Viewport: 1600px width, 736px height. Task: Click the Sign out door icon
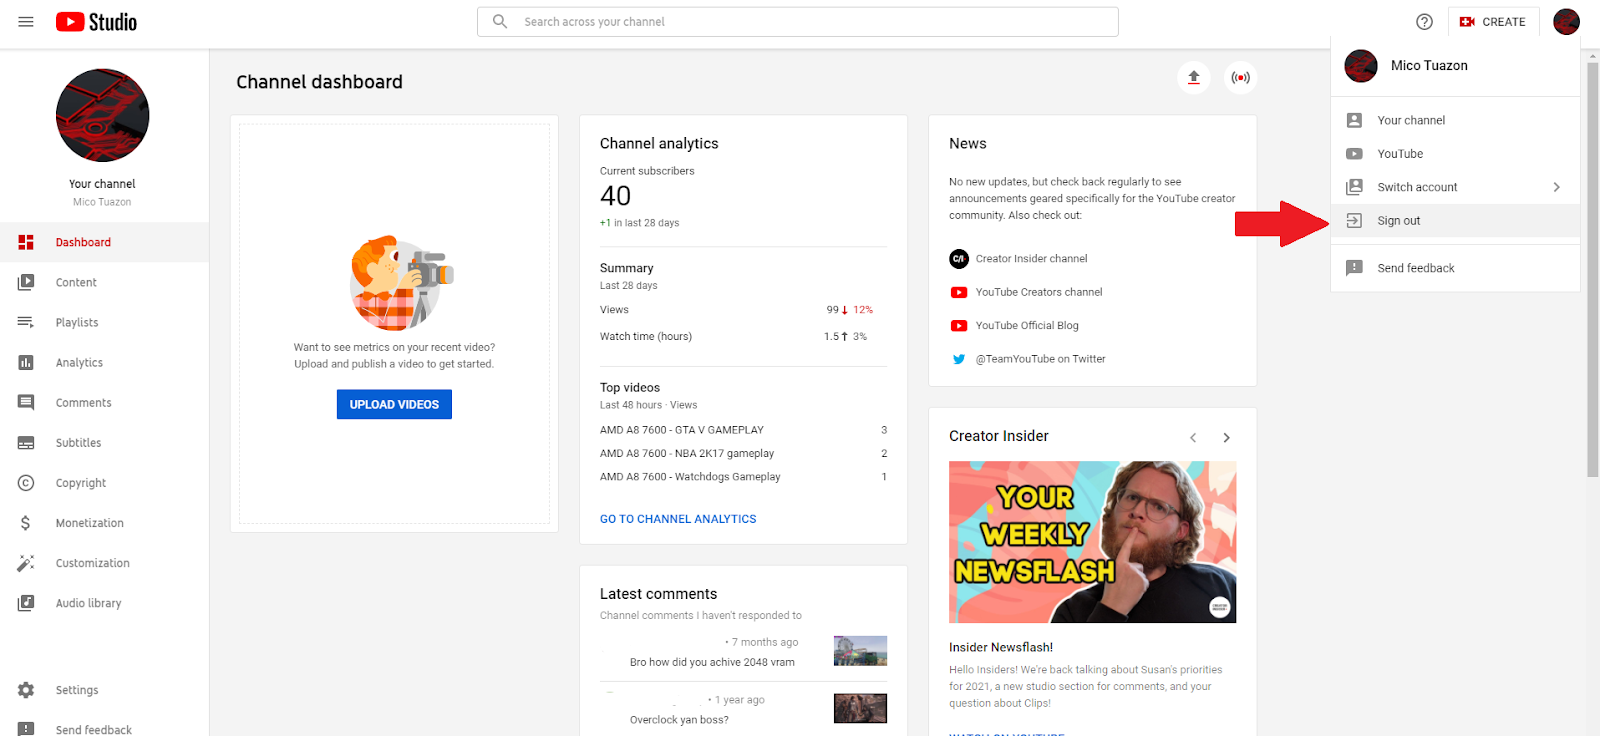coord(1354,221)
